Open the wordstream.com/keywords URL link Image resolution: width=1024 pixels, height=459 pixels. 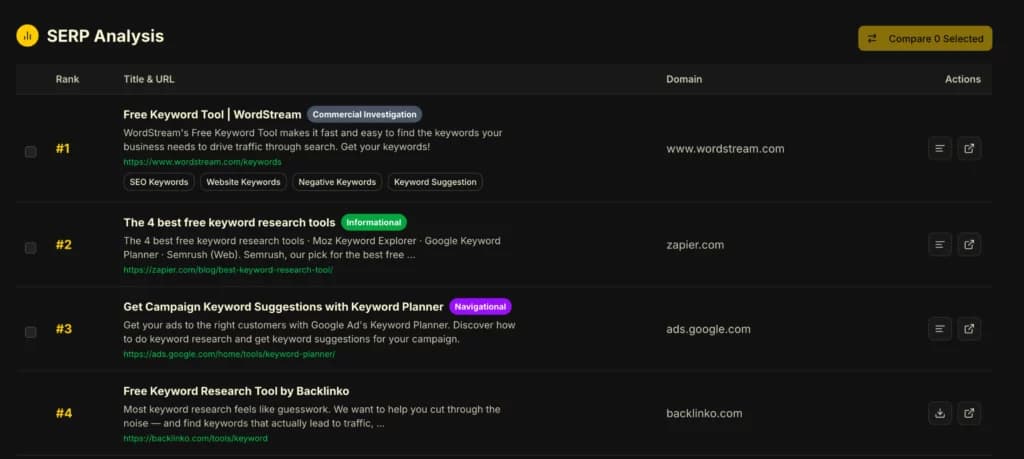[x=202, y=161]
